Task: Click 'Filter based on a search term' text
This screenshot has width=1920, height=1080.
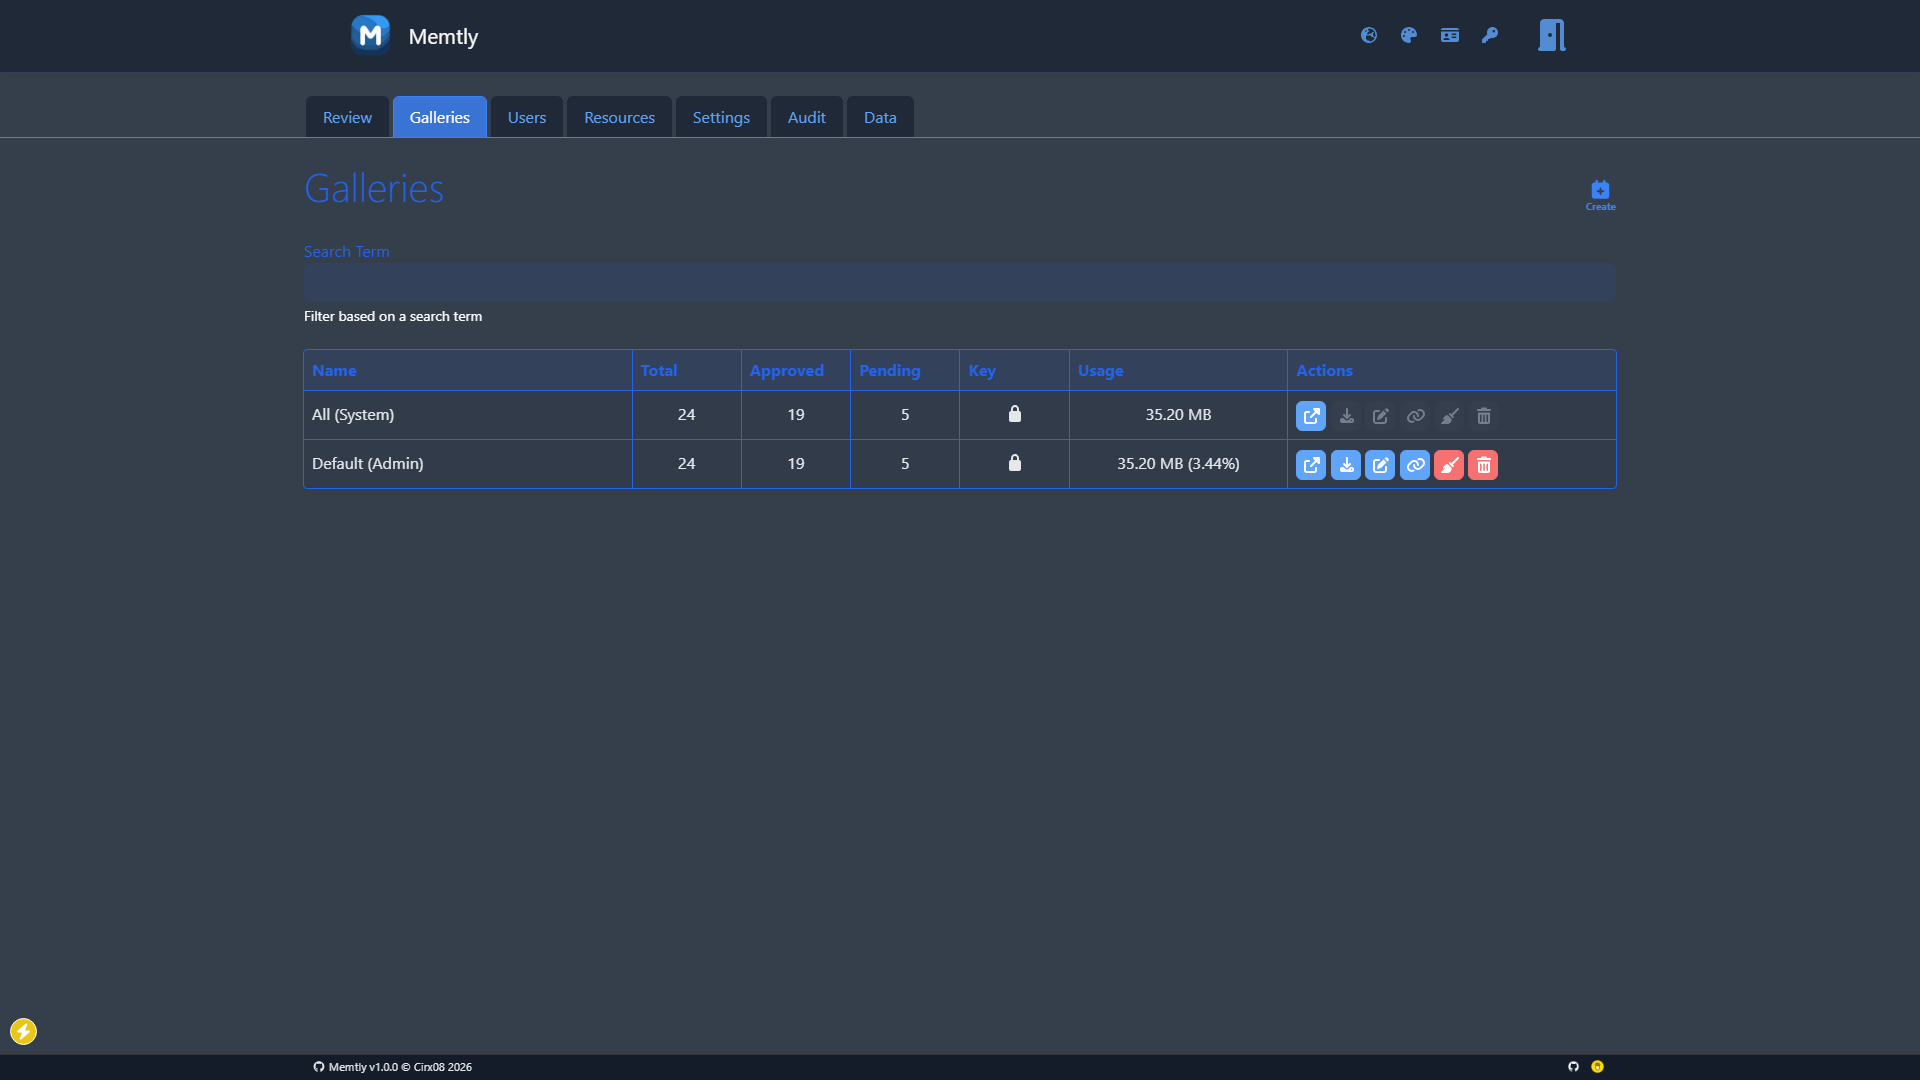Action: point(393,316)
